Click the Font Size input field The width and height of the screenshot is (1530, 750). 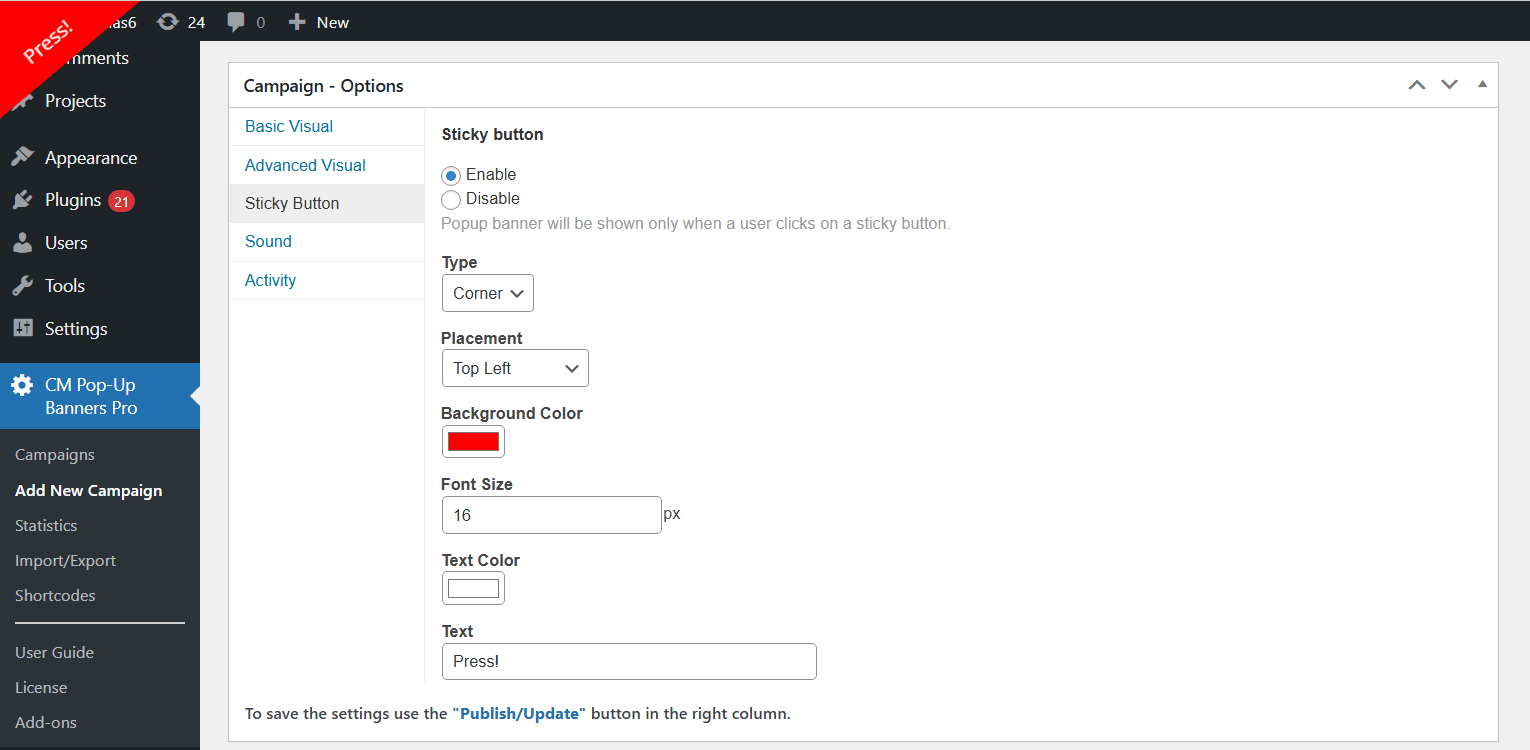pyautogui.click(x=551, y=515)
